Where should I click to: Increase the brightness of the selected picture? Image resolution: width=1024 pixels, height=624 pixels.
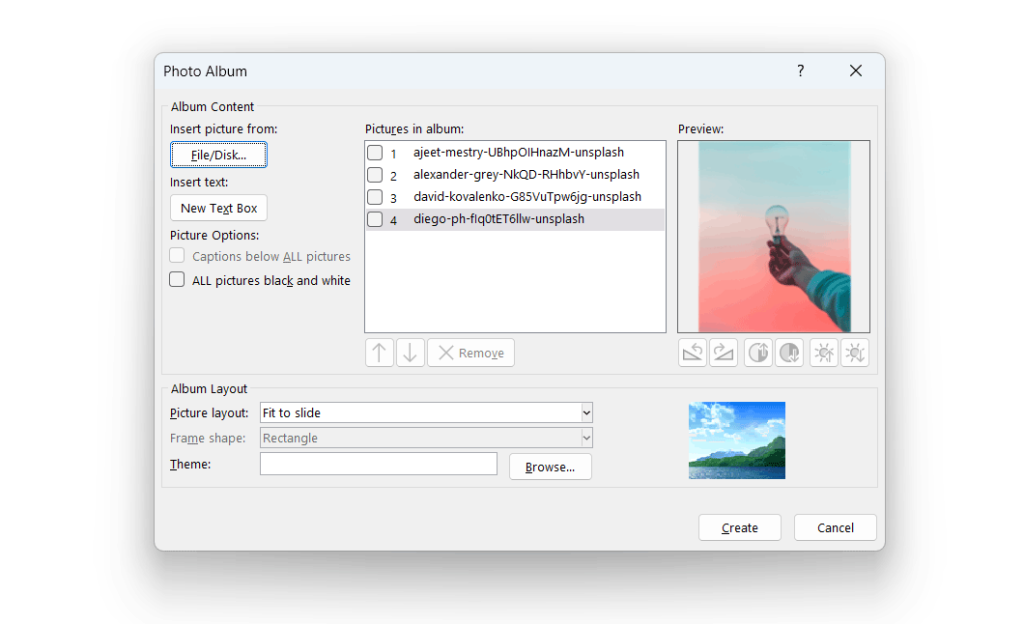823,352
